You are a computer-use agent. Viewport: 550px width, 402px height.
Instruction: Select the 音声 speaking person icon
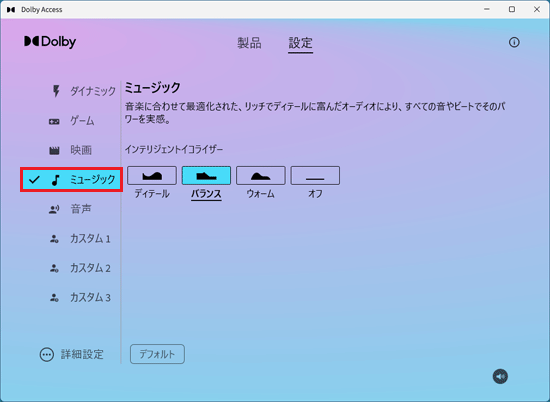[x=54, y=209]
